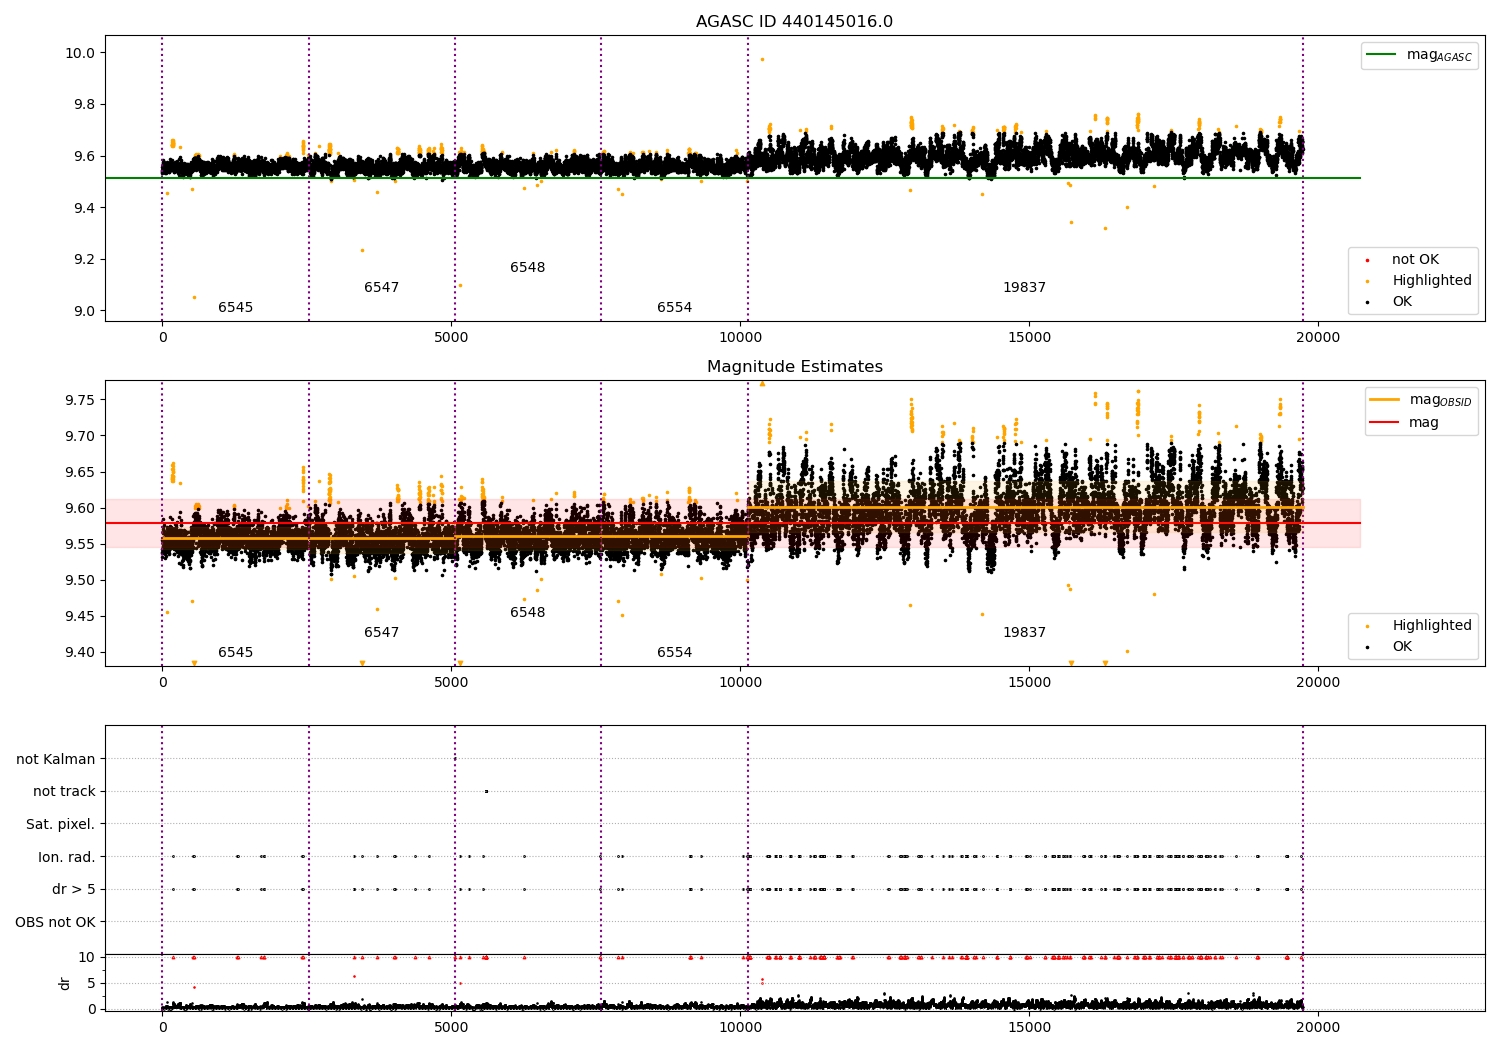Click the outlier point near 10.0 magnitude
1500x1050 pixels.
[x=762, y=59]
